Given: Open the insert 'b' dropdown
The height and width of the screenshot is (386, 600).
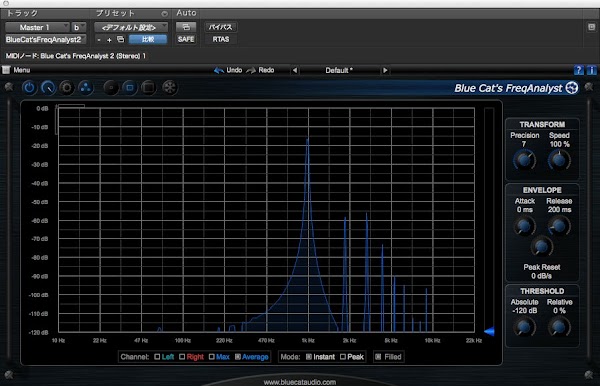Looking at the screenshot, I should (x=78, y=27).
